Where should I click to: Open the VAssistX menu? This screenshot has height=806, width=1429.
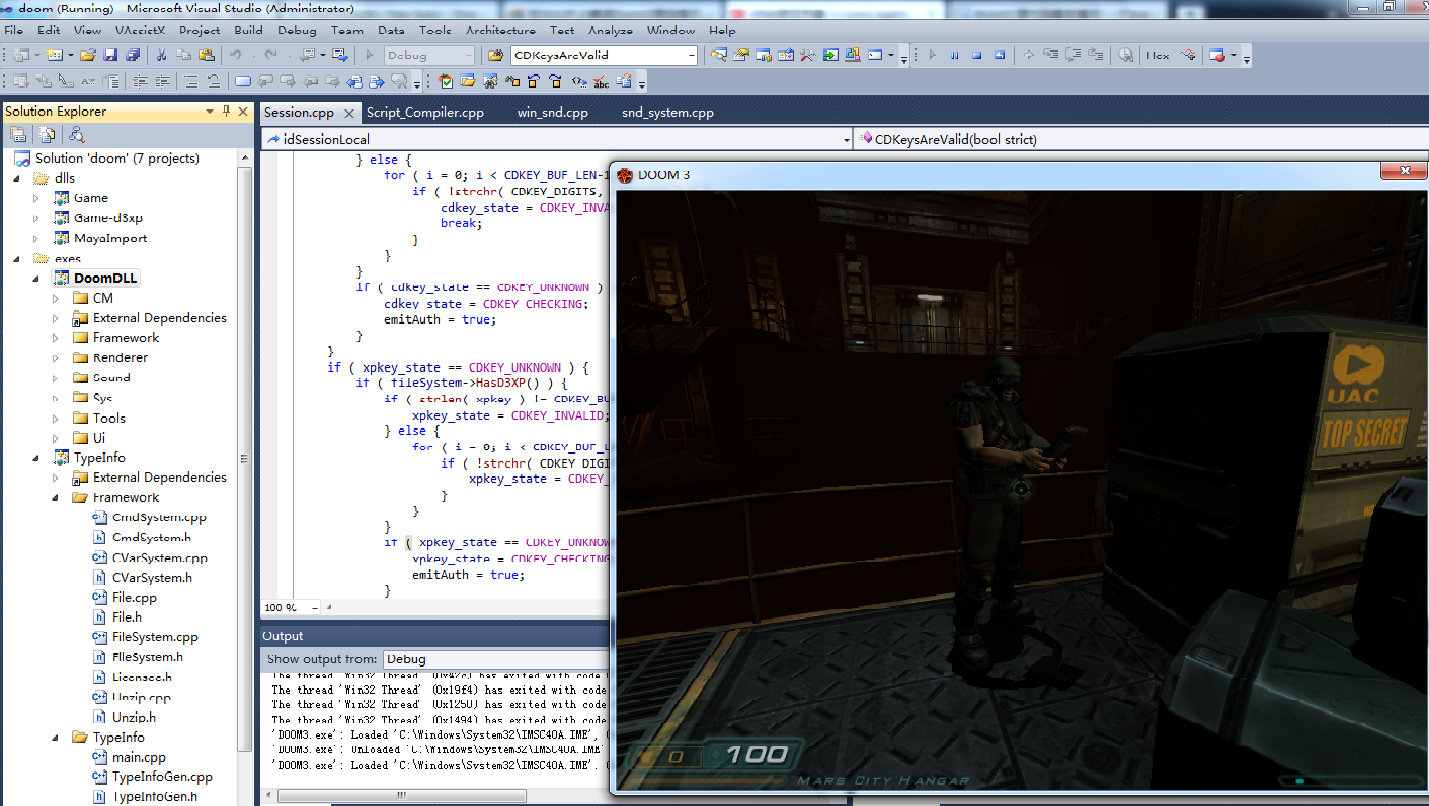coord(140,30)
